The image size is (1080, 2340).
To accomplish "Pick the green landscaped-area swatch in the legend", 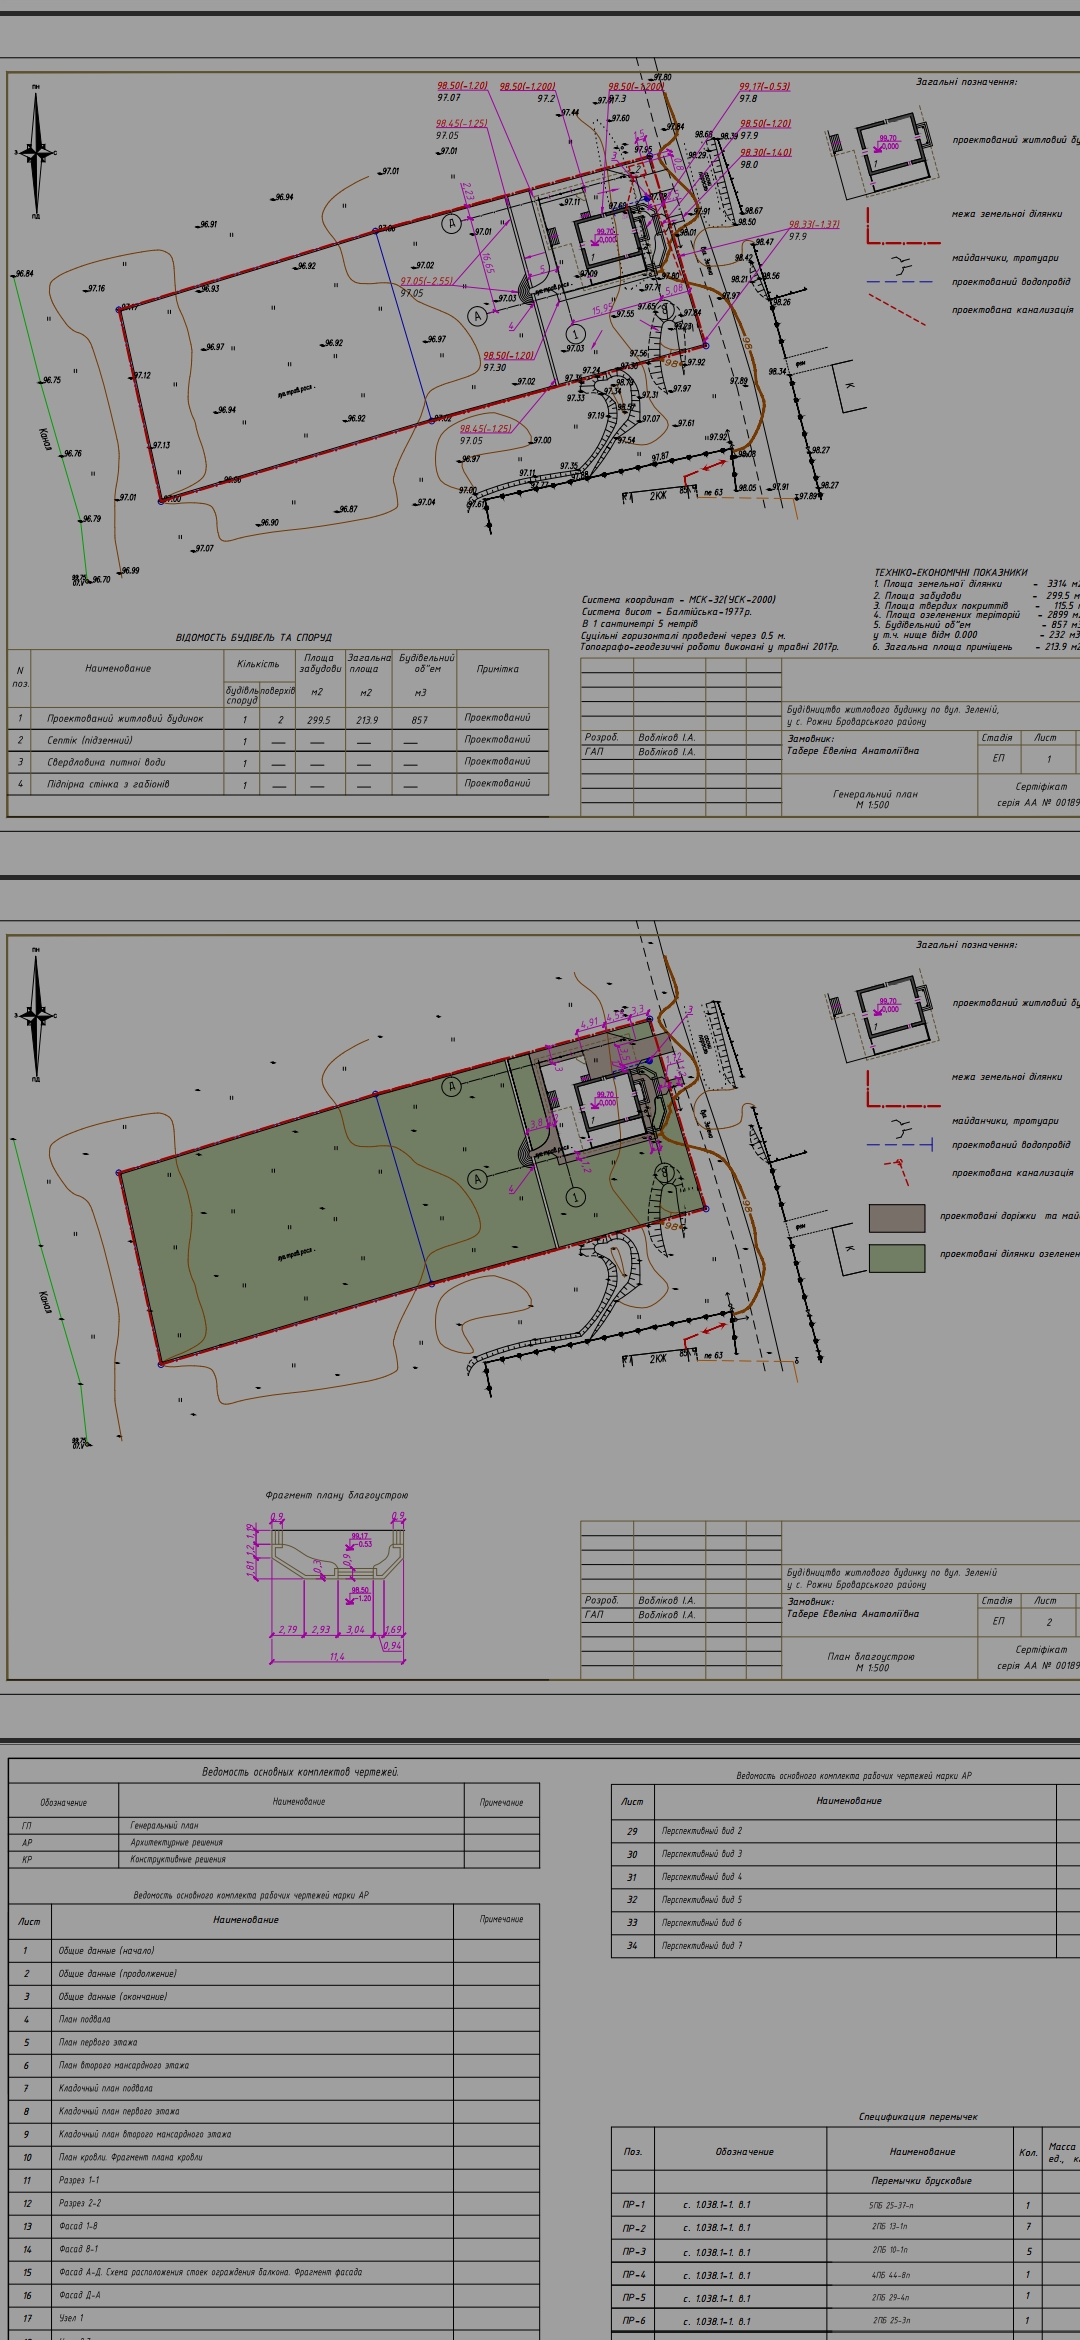I will point(896,1257).
